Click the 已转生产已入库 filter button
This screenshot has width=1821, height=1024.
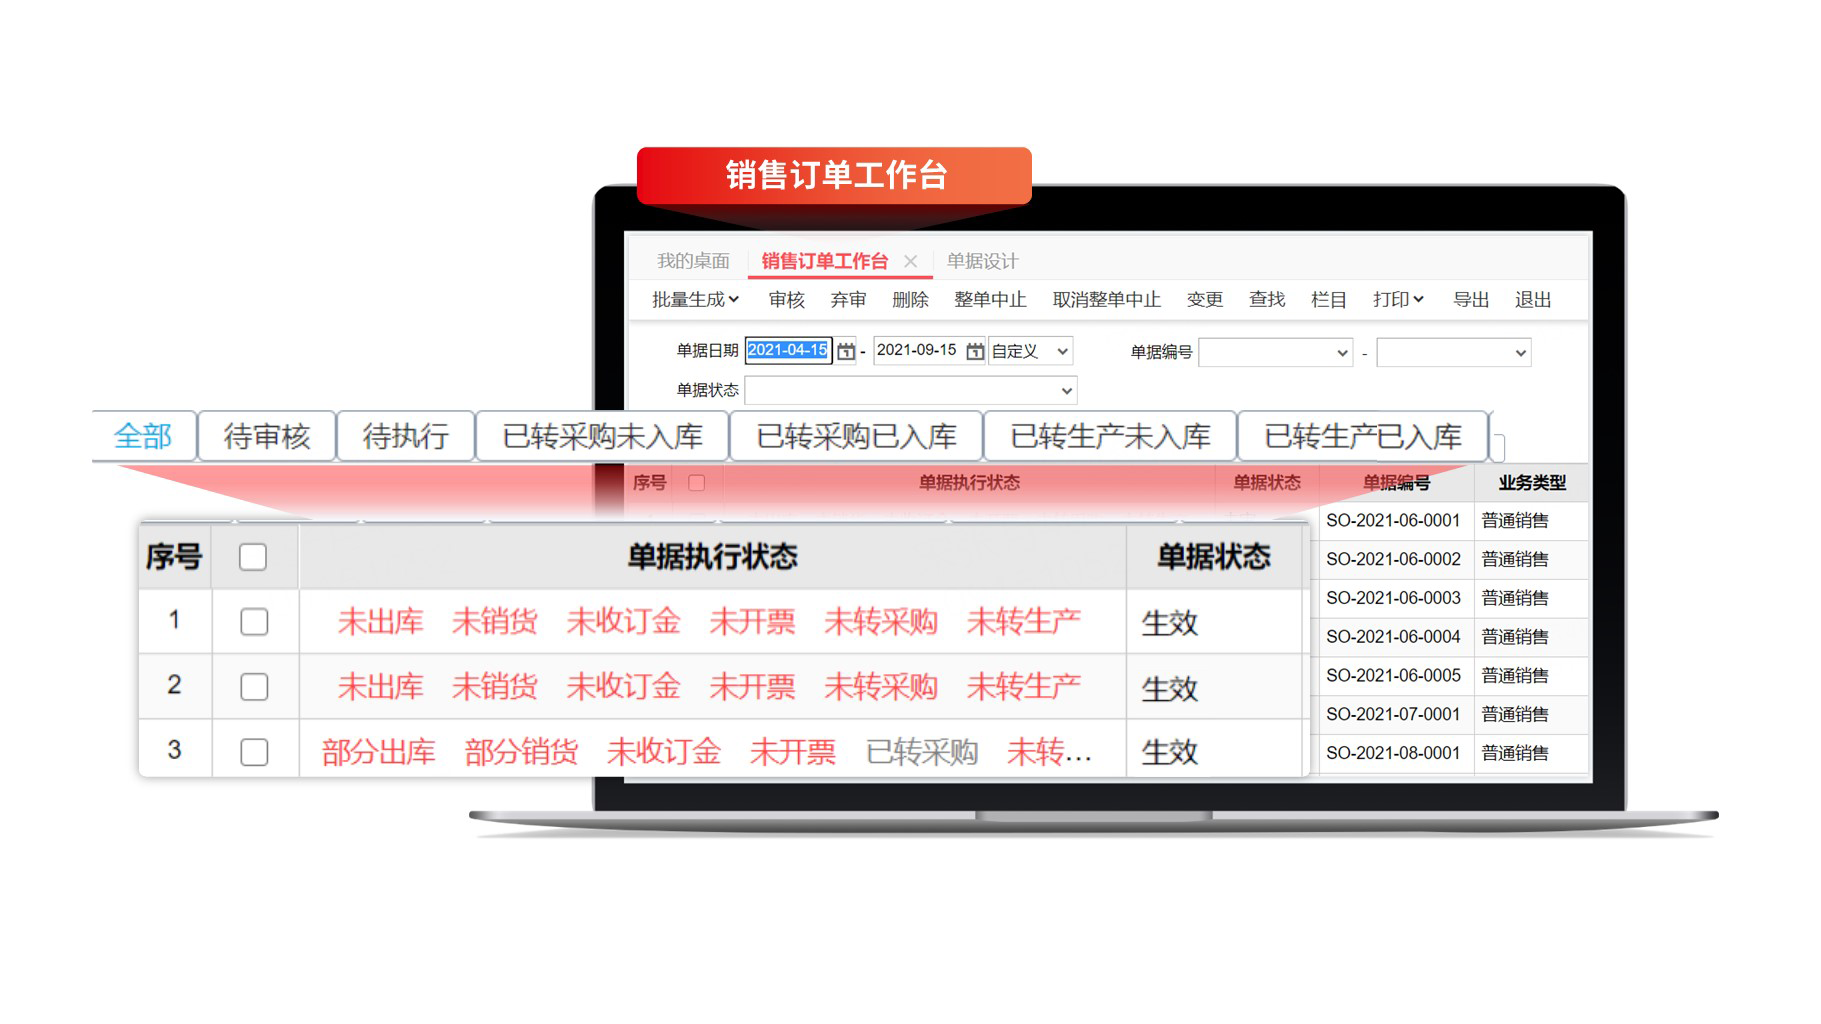(x=1362, y=435)
